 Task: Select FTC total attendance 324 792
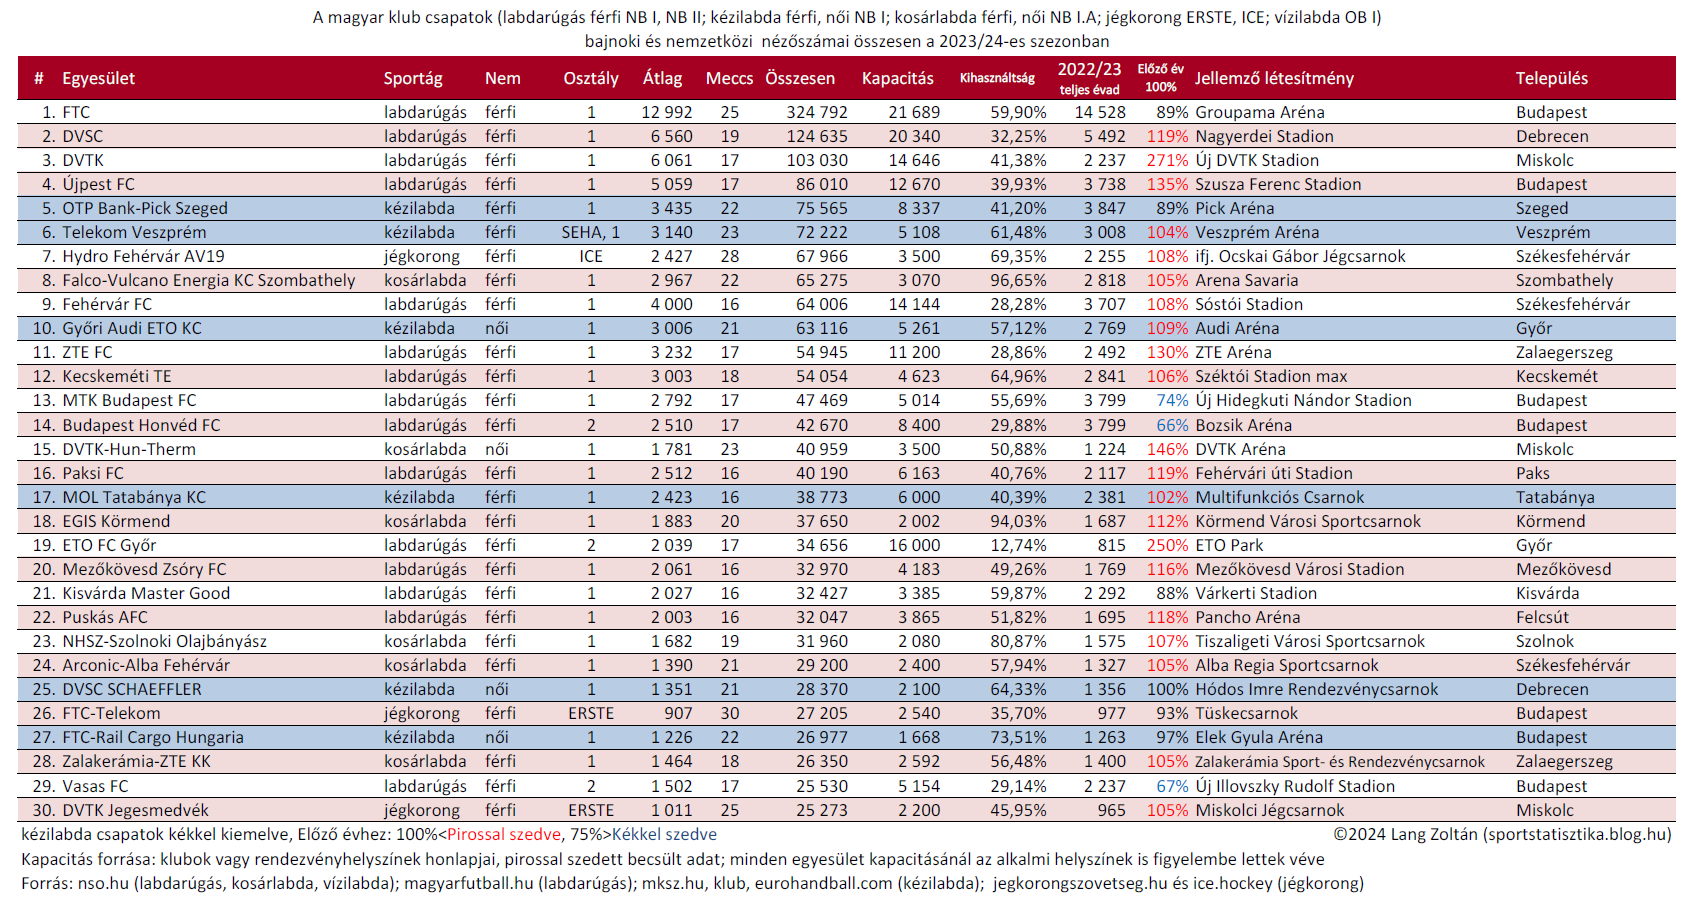pos(816,112)
